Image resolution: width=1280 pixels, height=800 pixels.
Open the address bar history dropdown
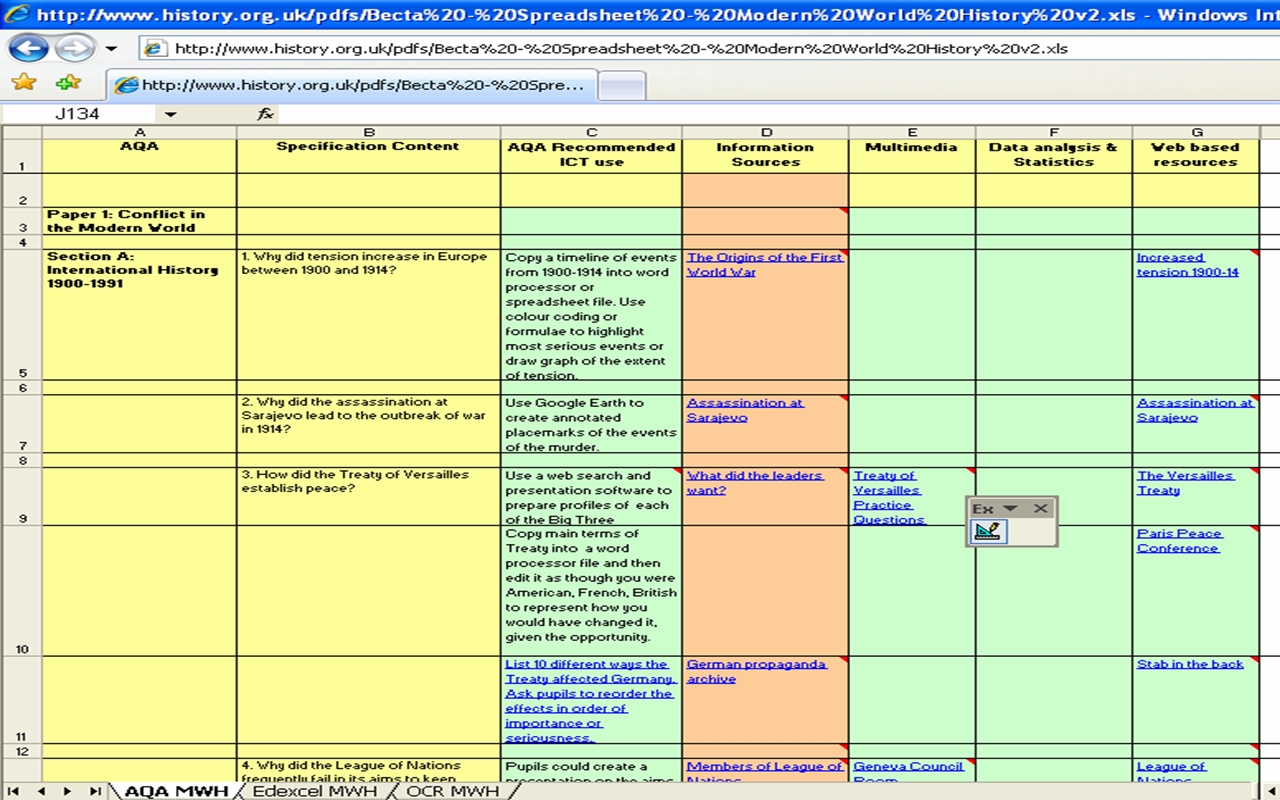pyautogui.click(x=110, y=47)
